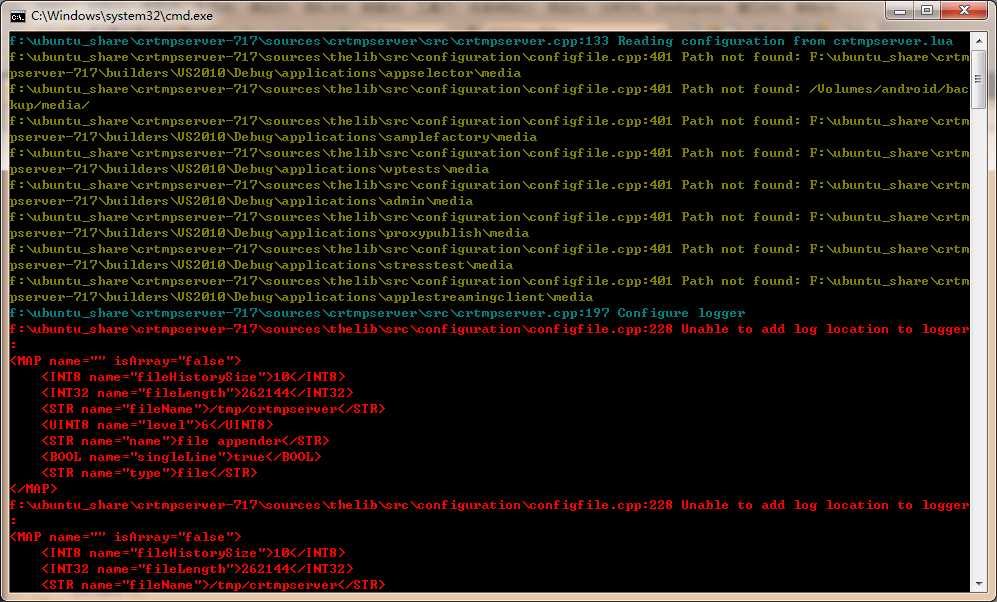Viewport: 997px width, 602px height.
Task: Close the cmd.exe console window
Action: (964, 11)
